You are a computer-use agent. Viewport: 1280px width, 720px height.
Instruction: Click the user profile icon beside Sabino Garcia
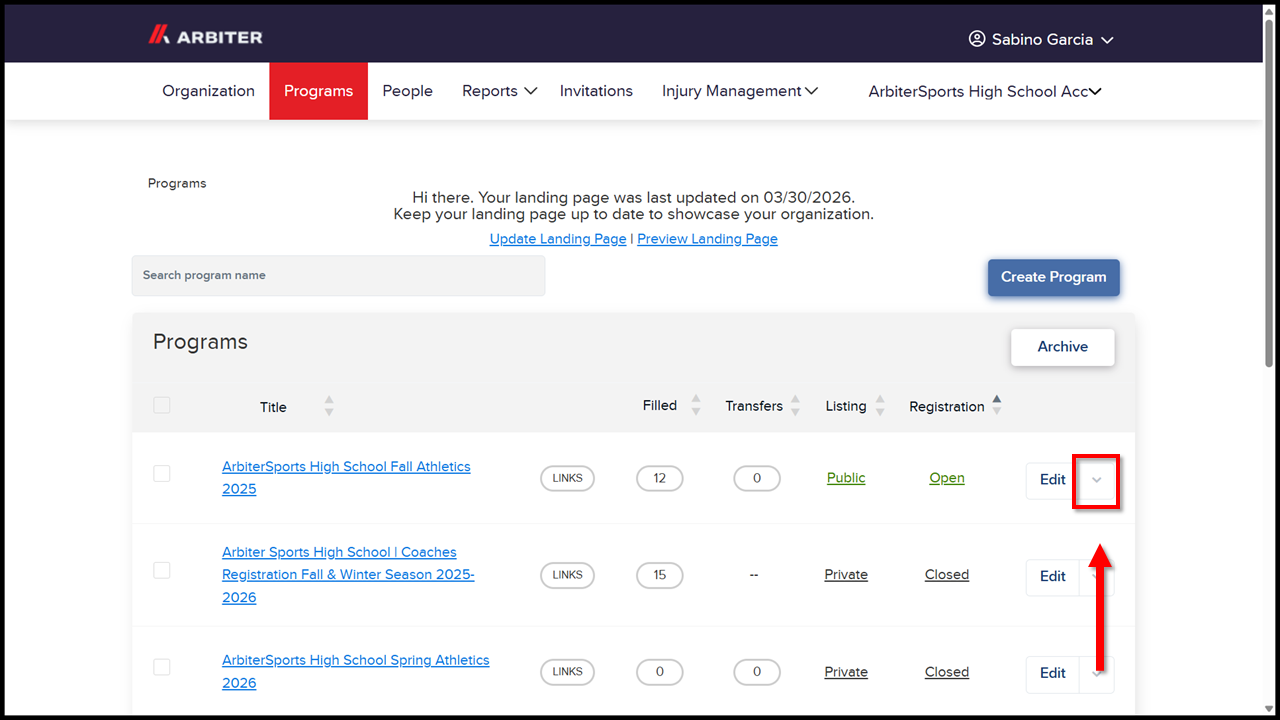(x=977, y=39)
